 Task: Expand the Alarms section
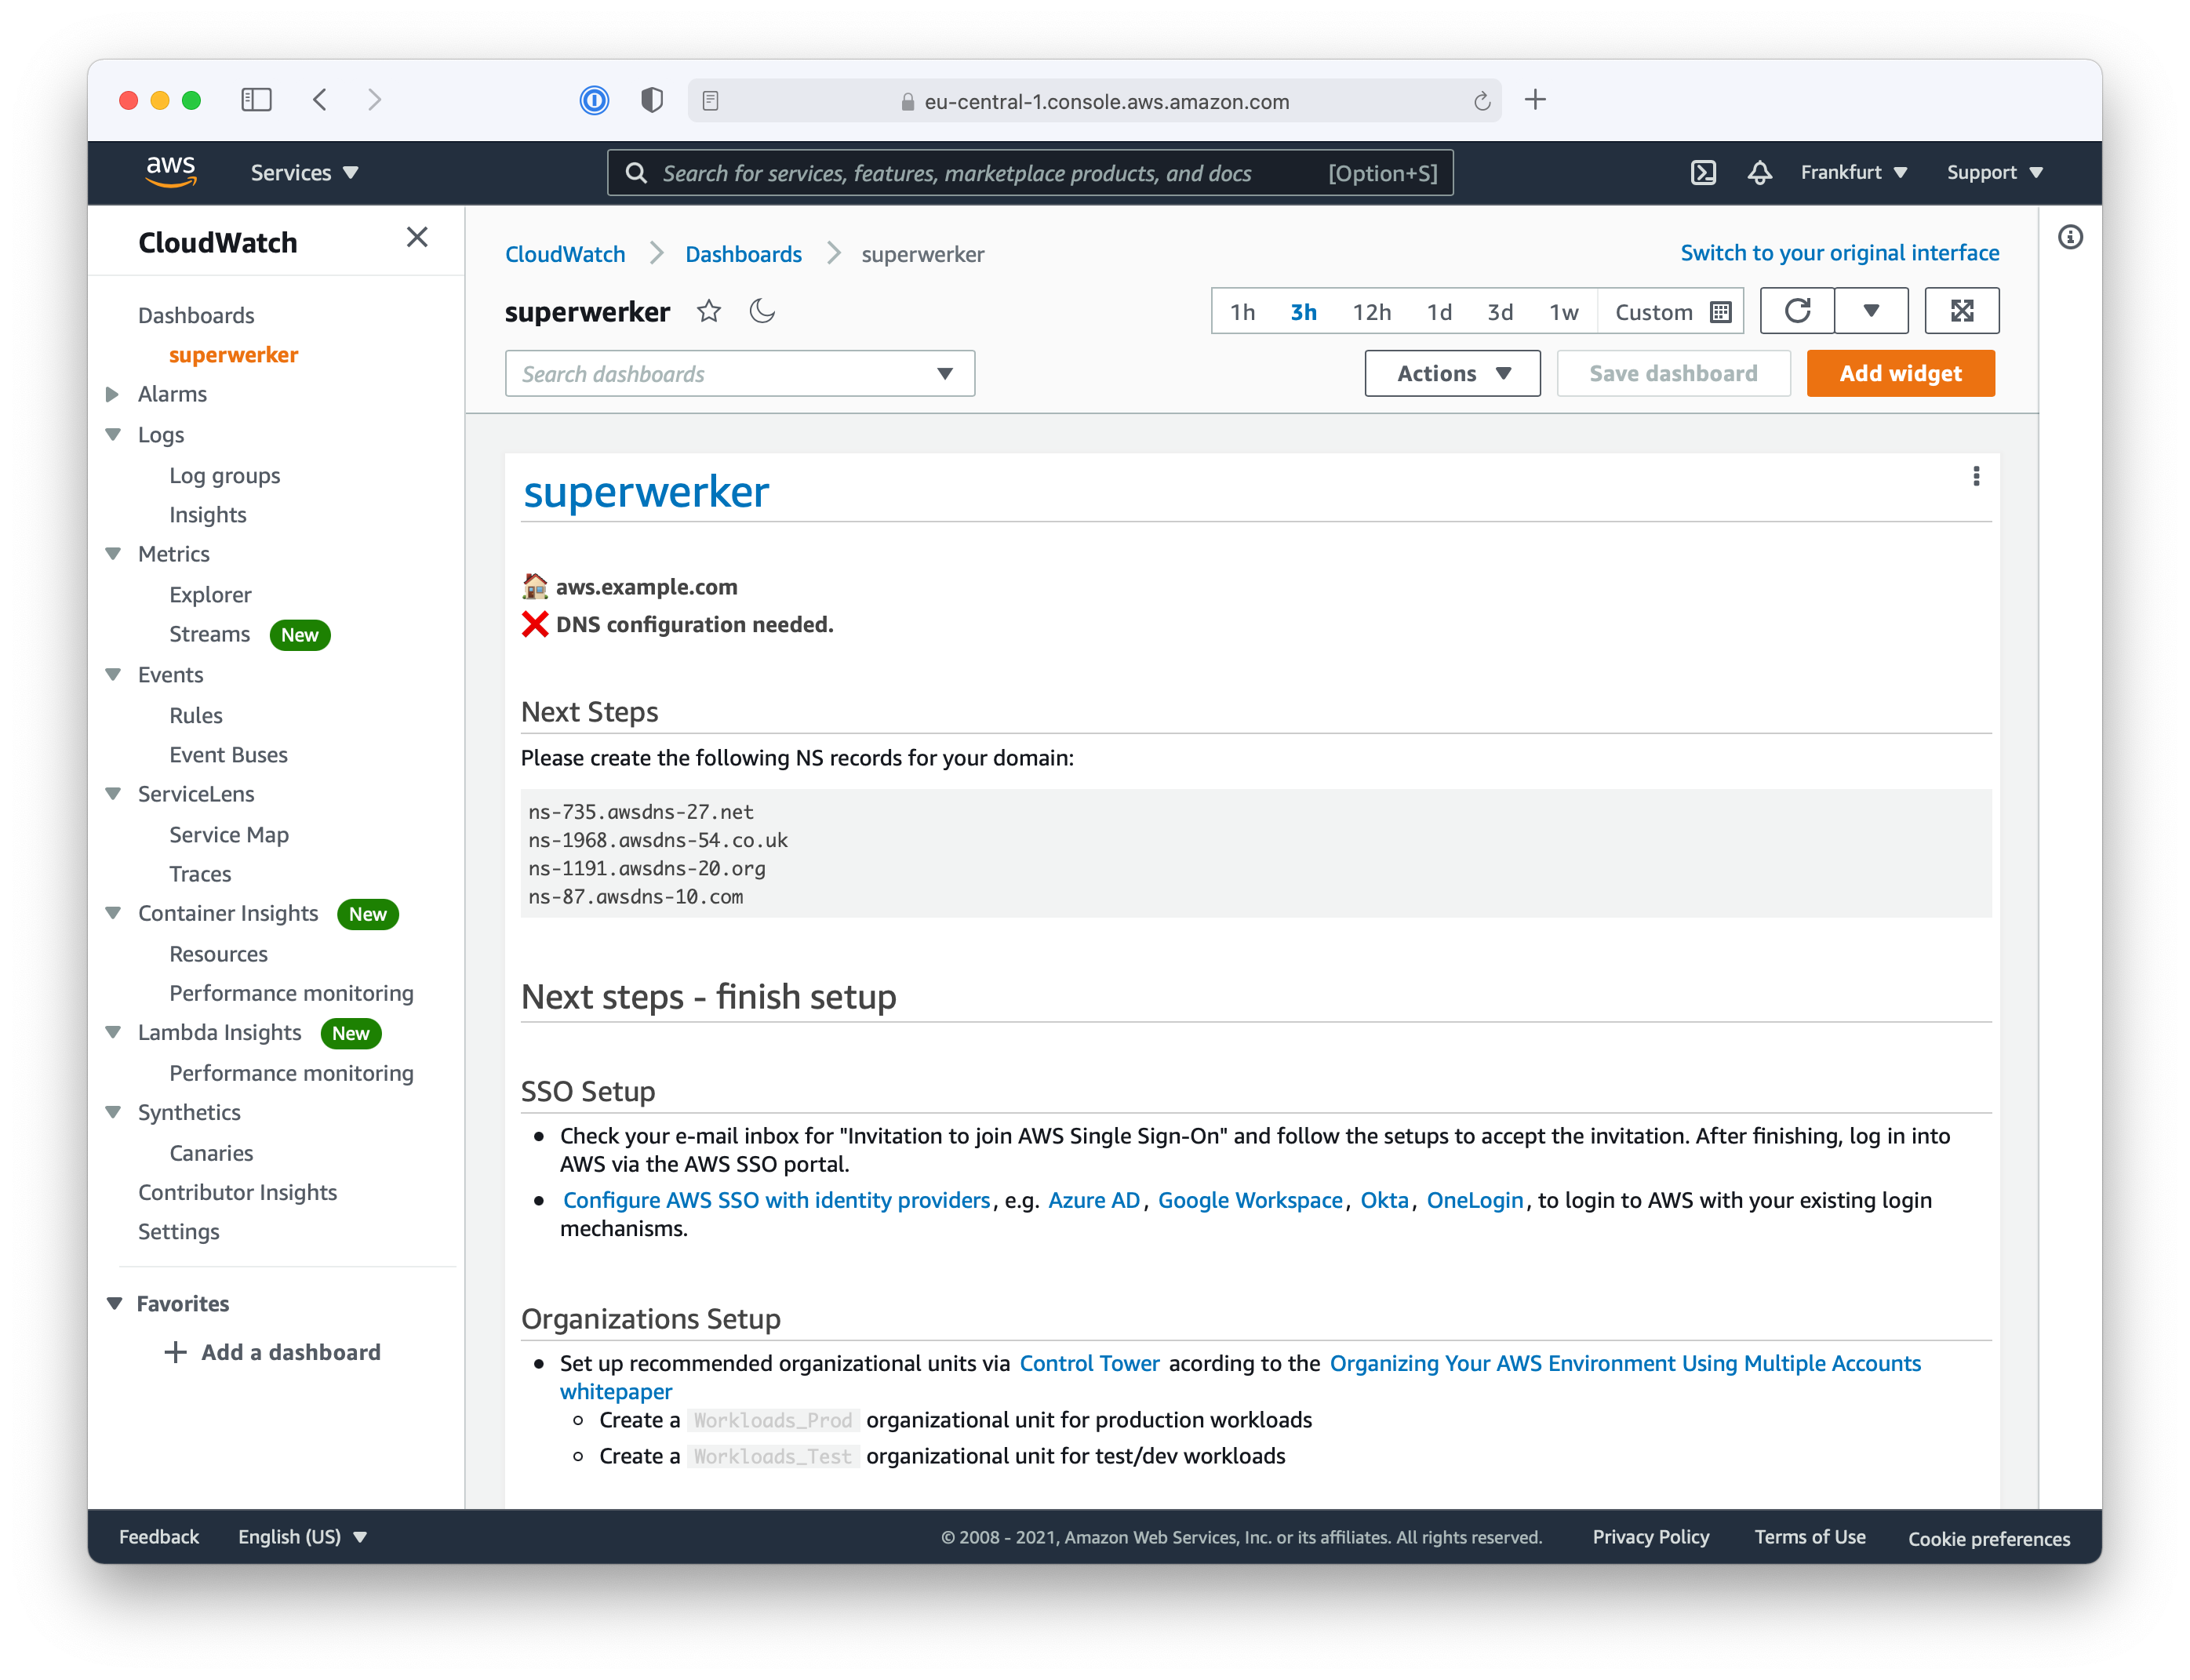[x=112, y=394]
